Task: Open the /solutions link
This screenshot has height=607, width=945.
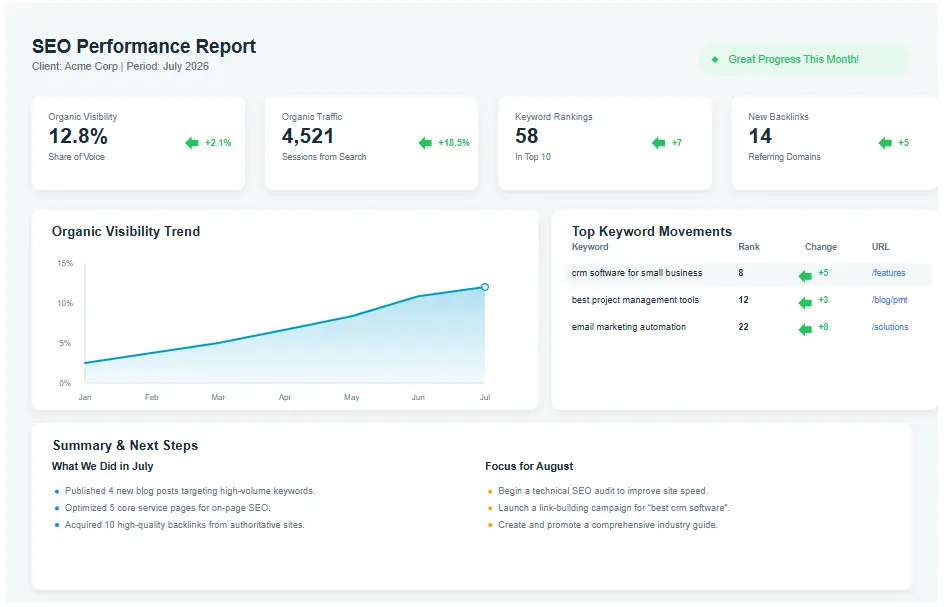Action: click(x=889, y=327)
